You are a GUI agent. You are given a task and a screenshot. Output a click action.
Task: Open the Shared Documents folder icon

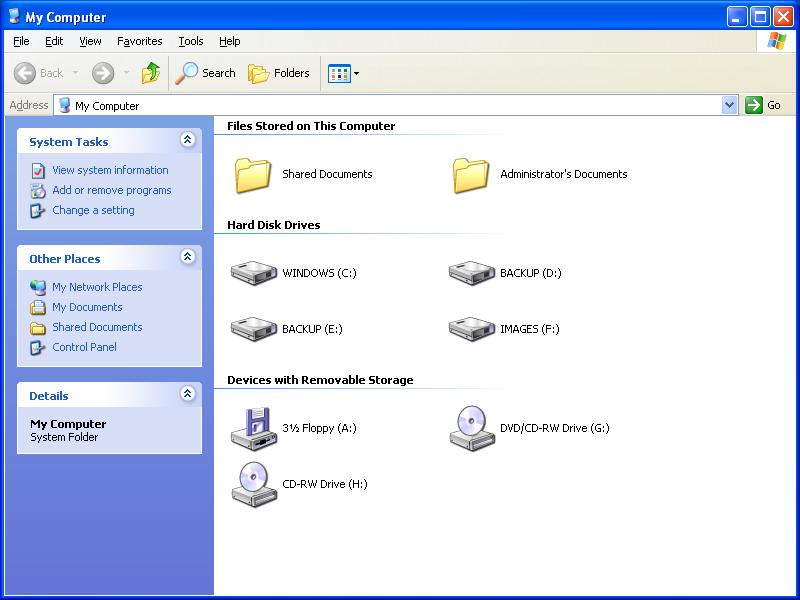253,174
